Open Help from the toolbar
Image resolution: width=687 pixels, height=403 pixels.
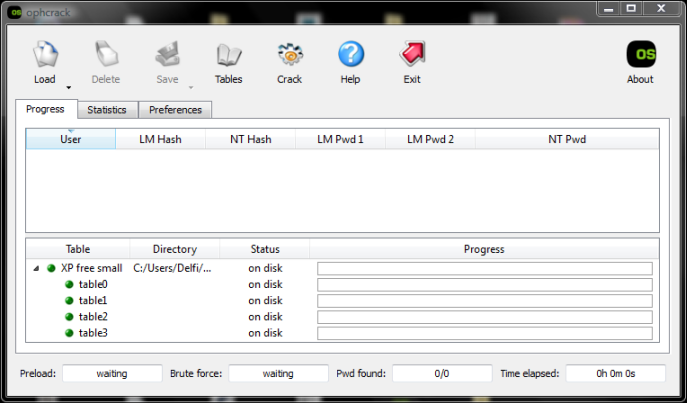pos(351,54)
